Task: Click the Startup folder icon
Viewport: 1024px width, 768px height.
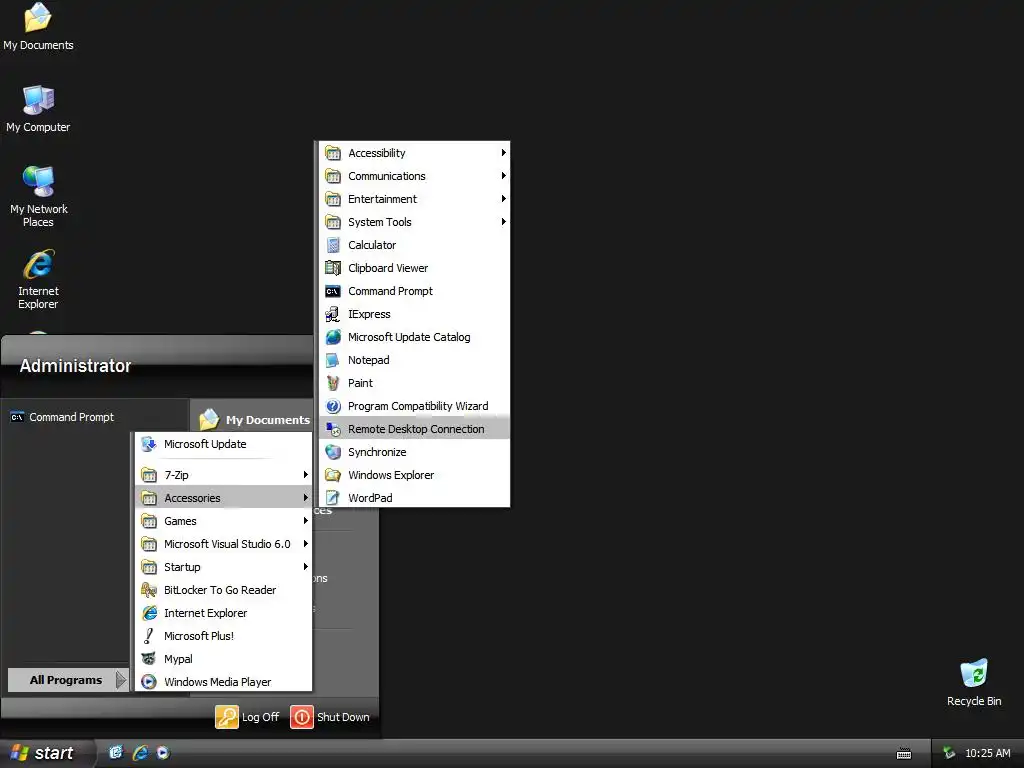Action: 149,567
